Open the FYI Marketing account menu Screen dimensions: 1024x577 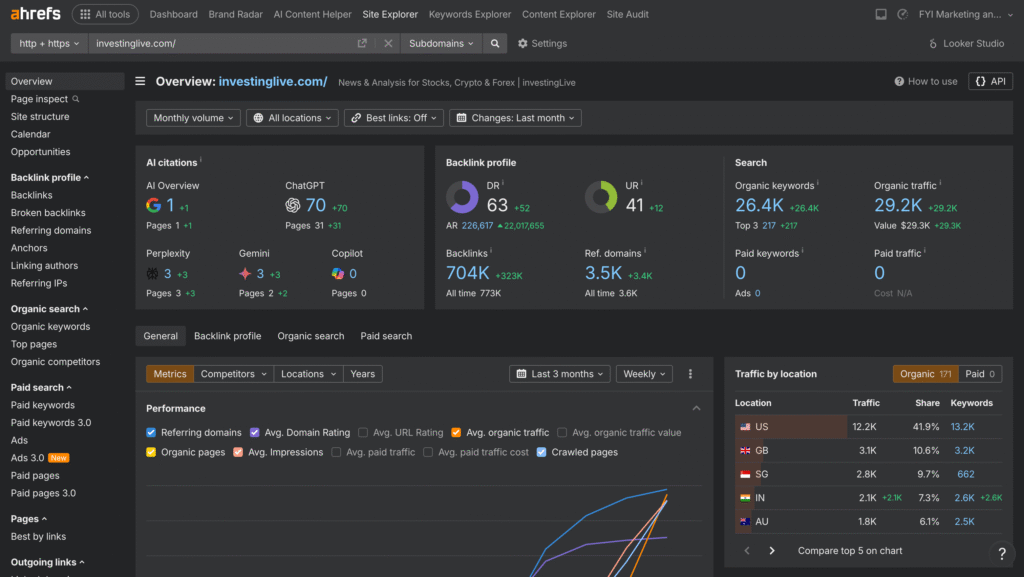965,14
